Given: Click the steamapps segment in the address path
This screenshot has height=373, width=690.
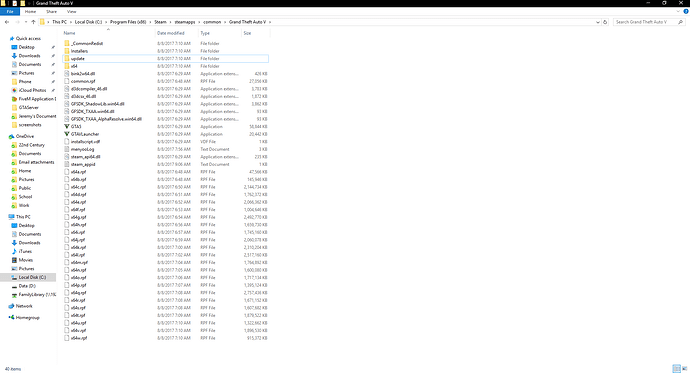Looking at the screenshot, I should [185, 22].
